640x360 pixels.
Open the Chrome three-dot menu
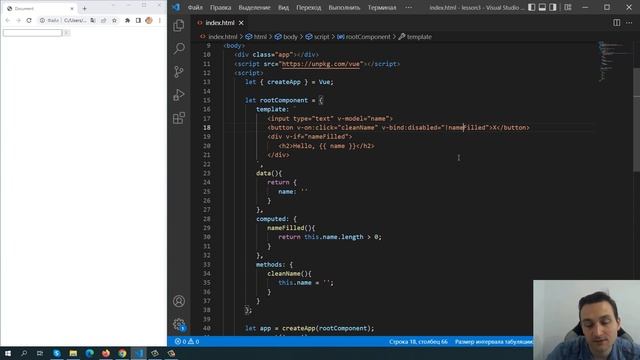pos(160,20)
